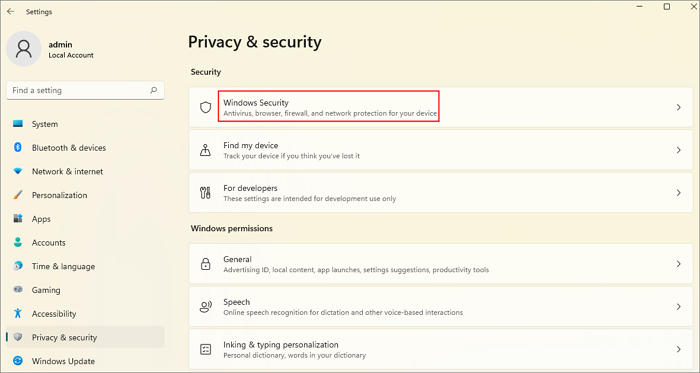Open System settings category
Image resolution: width=700 pixels, height=373 pixels.
click(85, 124)
